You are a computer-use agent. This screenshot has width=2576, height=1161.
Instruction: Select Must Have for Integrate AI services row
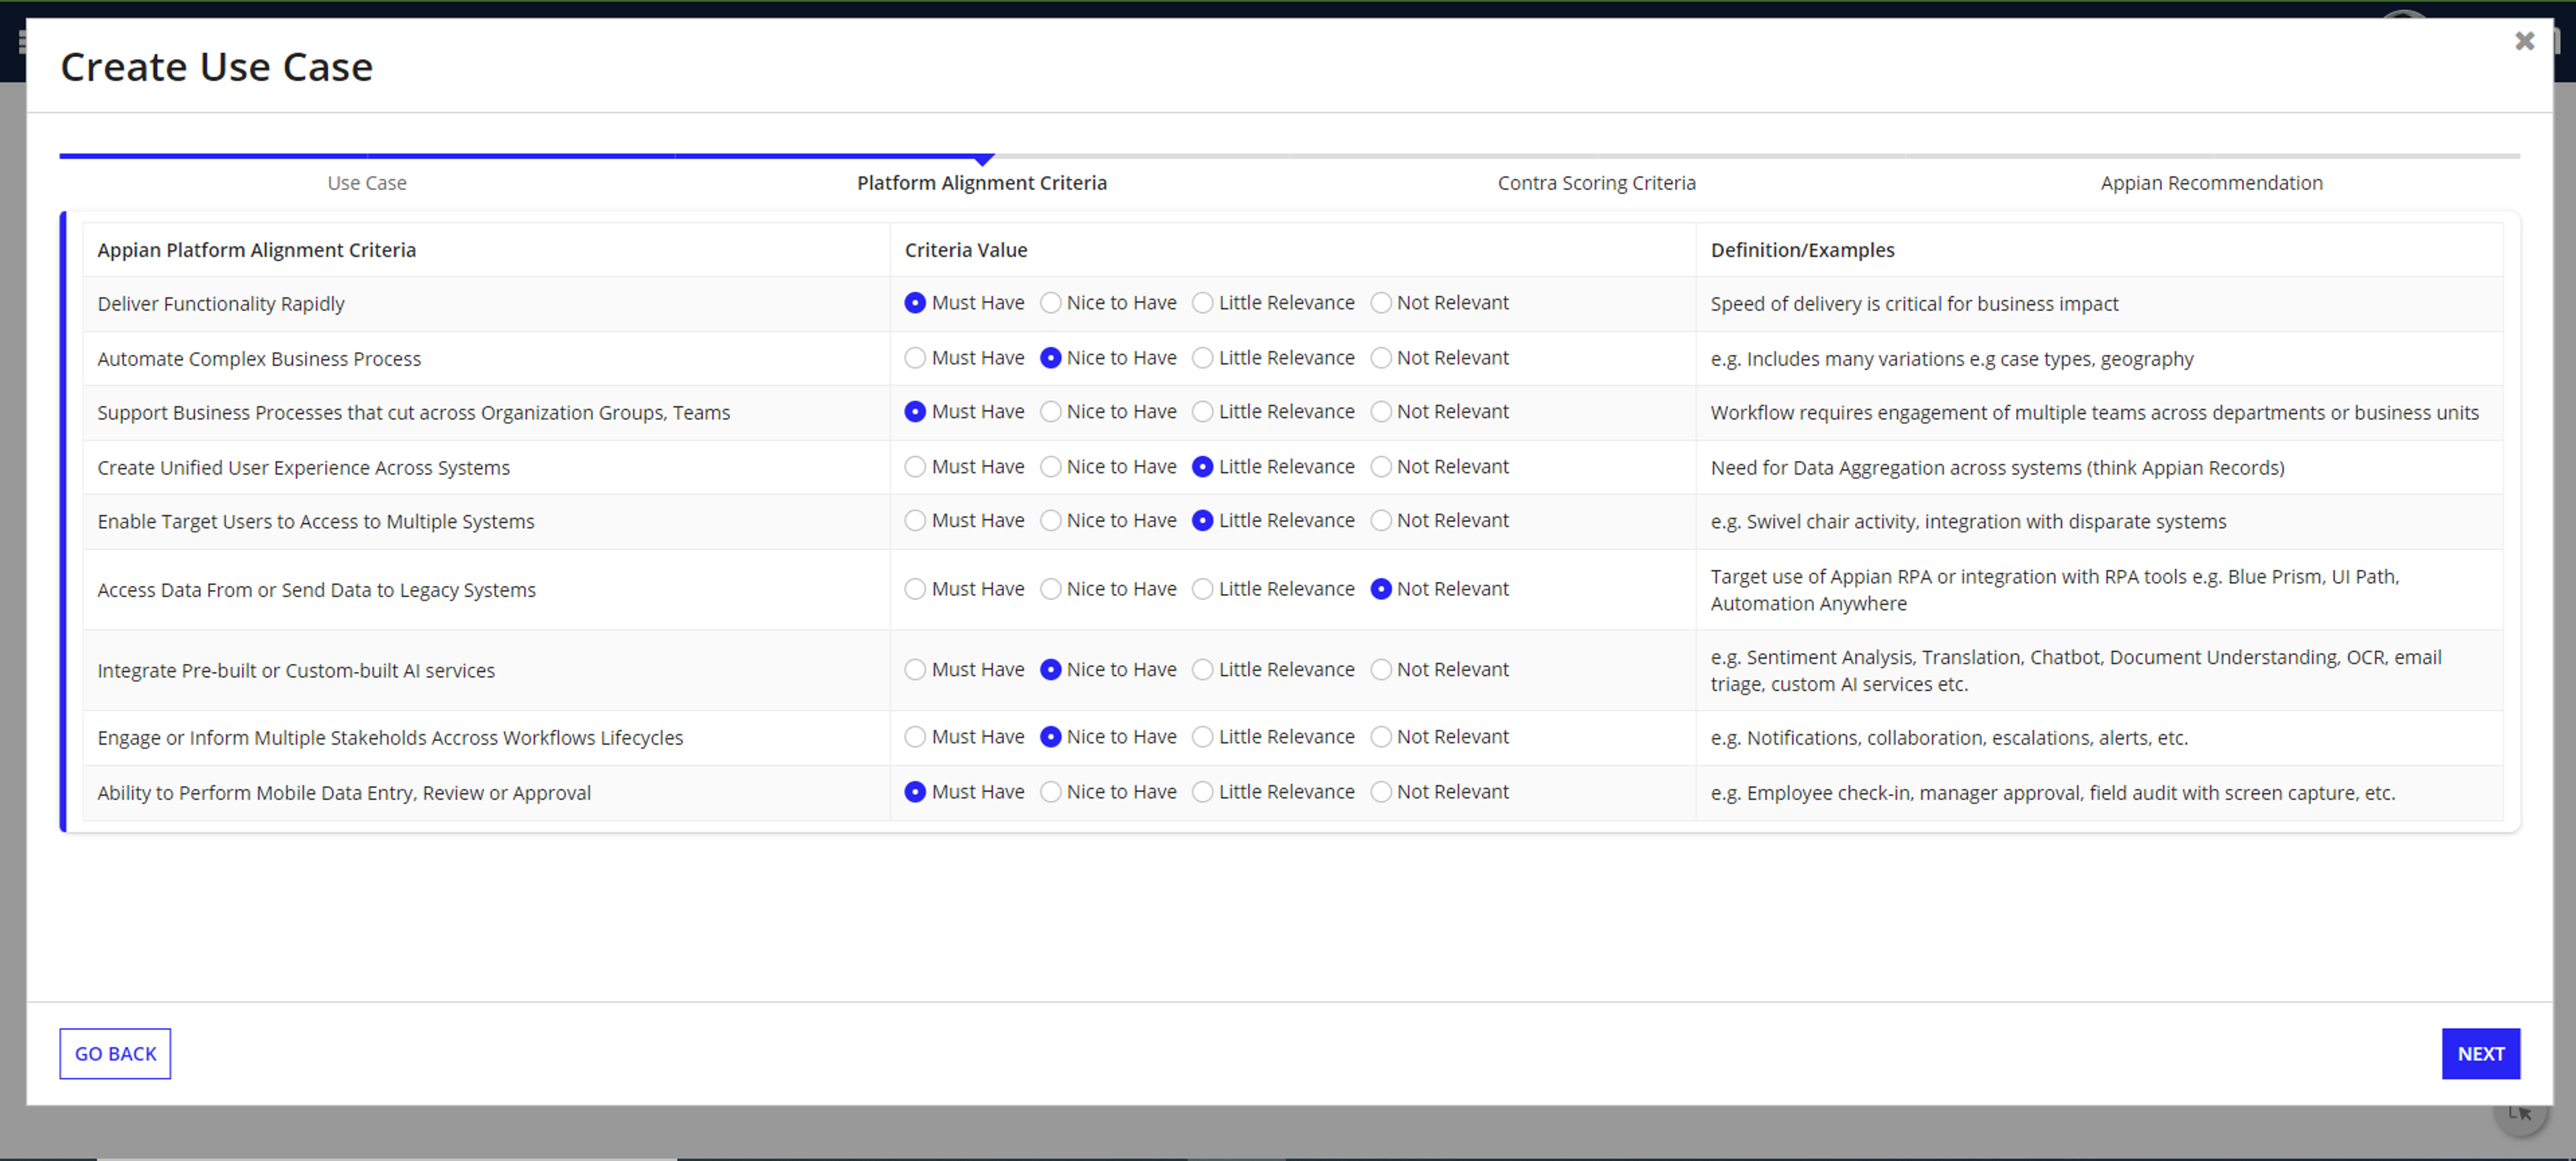pyautogui.click(x=914, y=670)
